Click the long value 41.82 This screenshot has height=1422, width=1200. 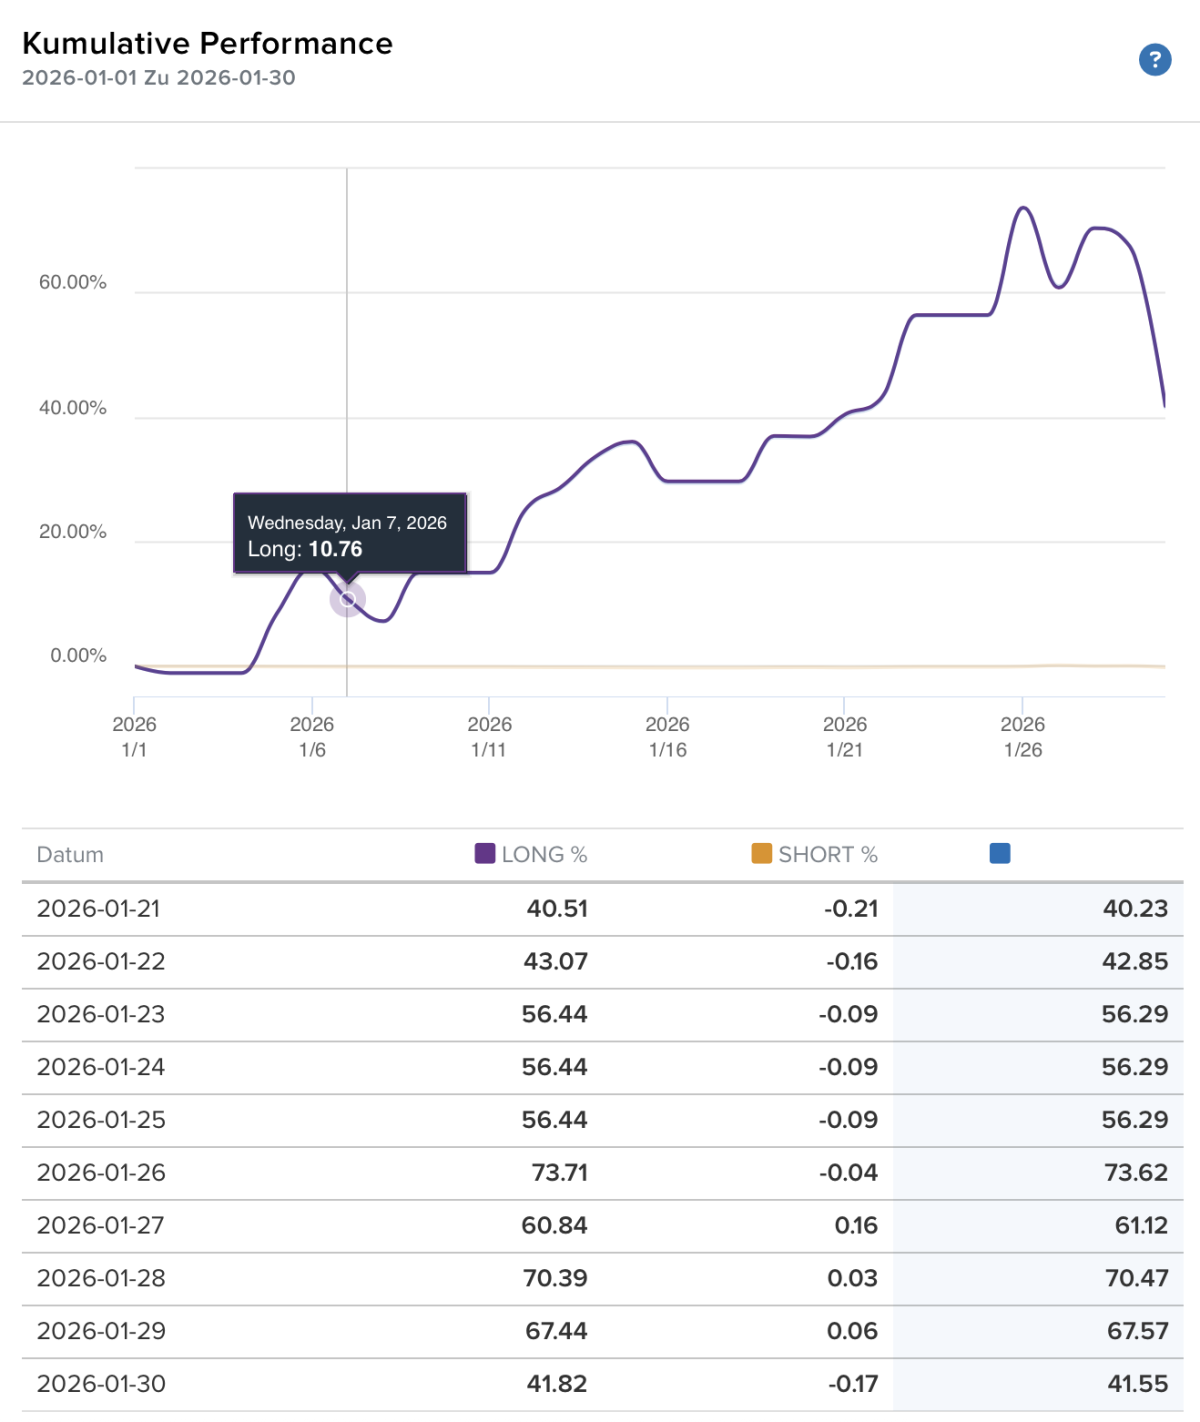coord(557,1385)
